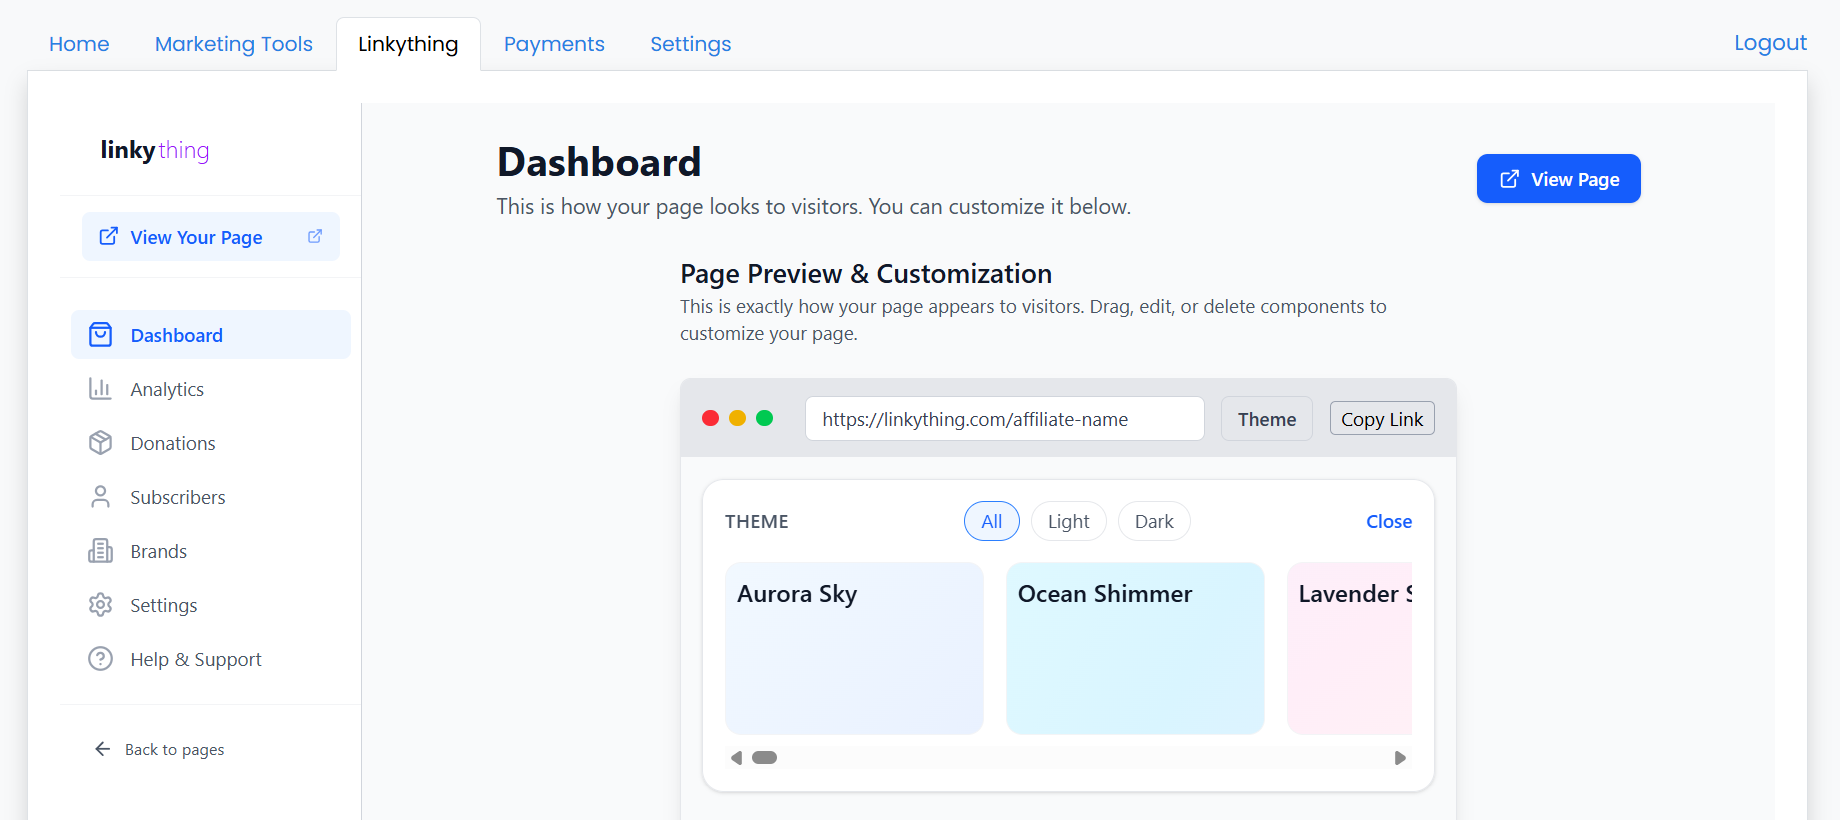Switch to the Payments tab
This screenshot has width=1840, height=820.
coord(554,44)
